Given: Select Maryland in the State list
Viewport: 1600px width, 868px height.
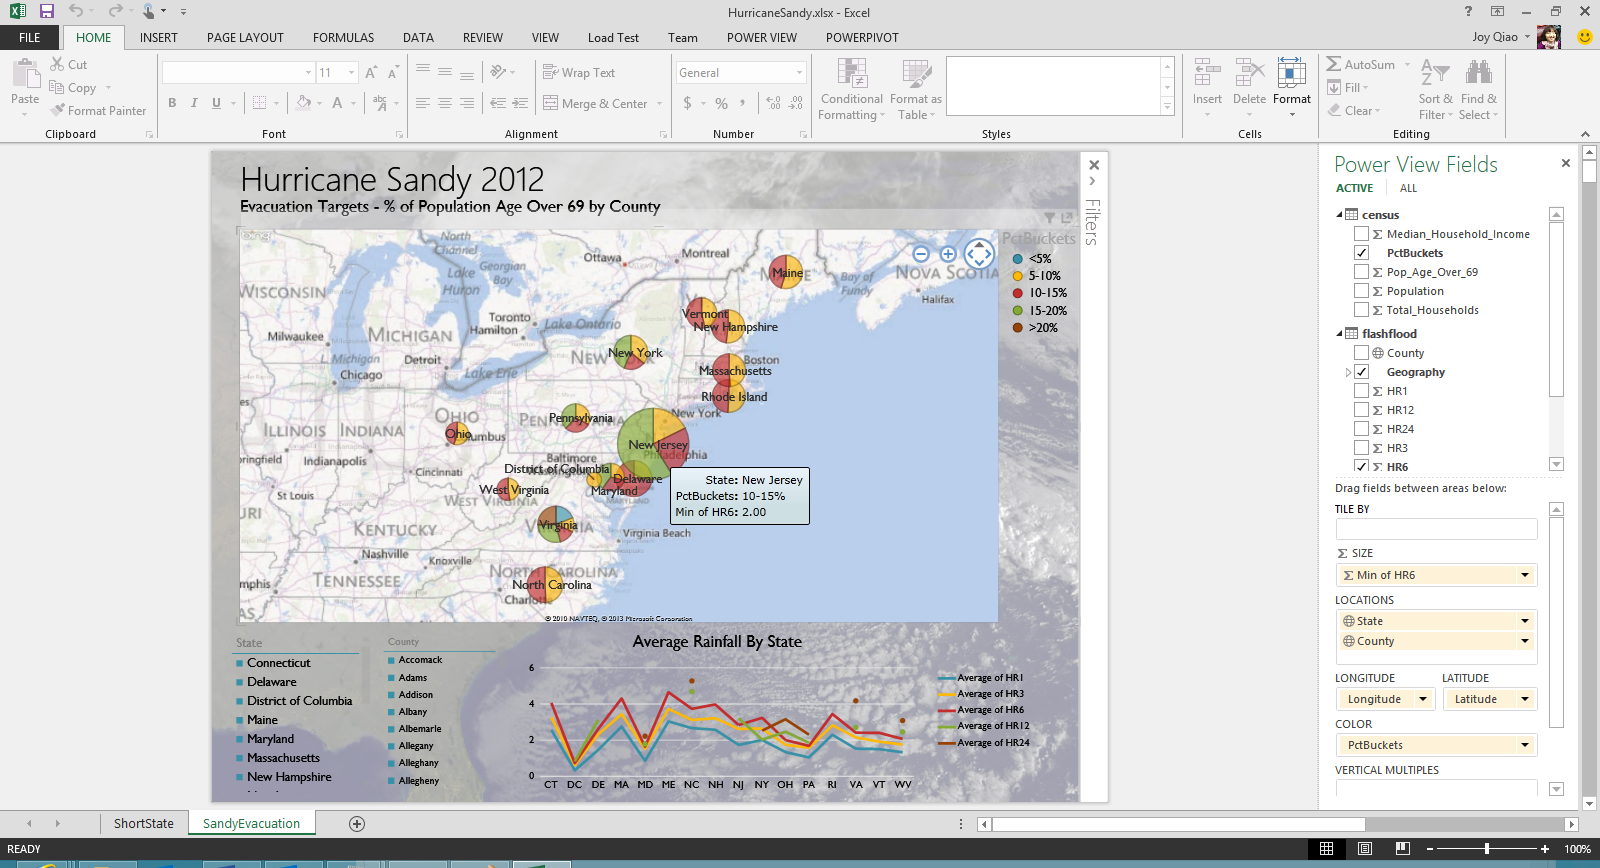Looking at the screenshot, I should click(x=271, y=739).
